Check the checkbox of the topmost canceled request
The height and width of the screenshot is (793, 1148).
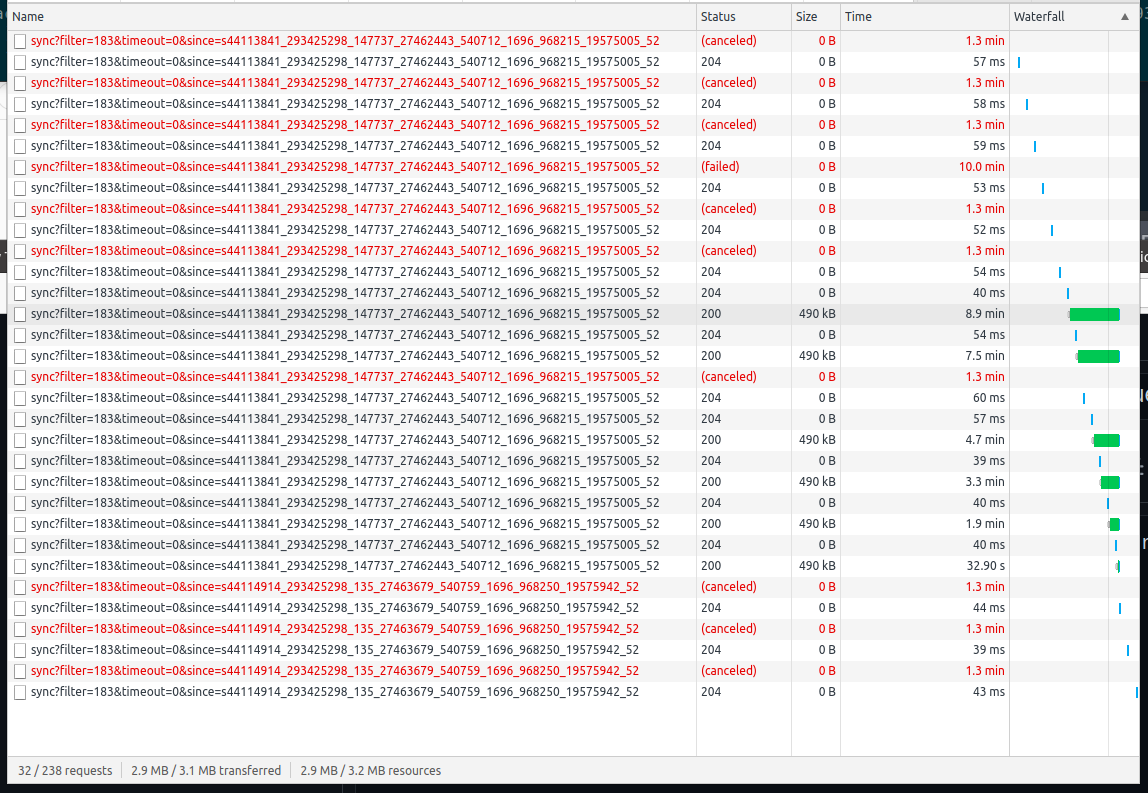tap(19, 40)
